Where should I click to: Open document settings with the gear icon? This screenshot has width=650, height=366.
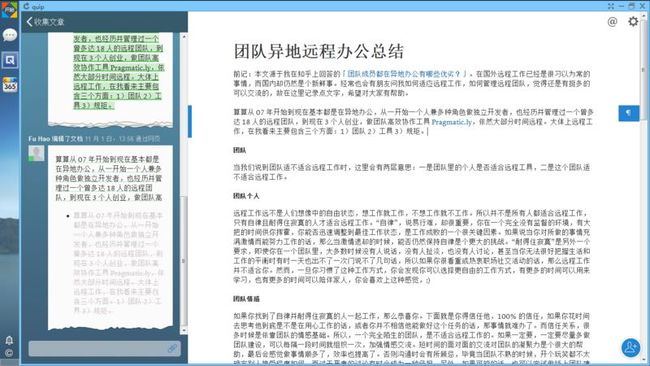[633, 21]
